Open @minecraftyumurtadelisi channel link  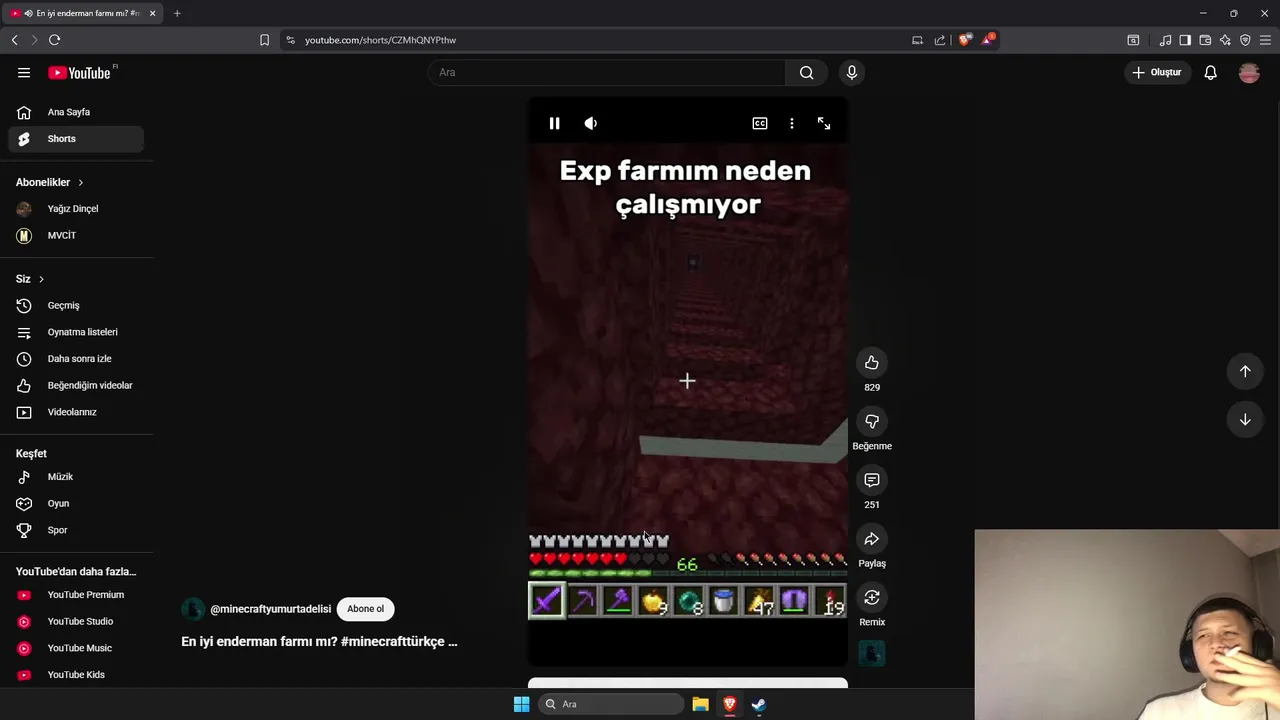tap(270, 609)
